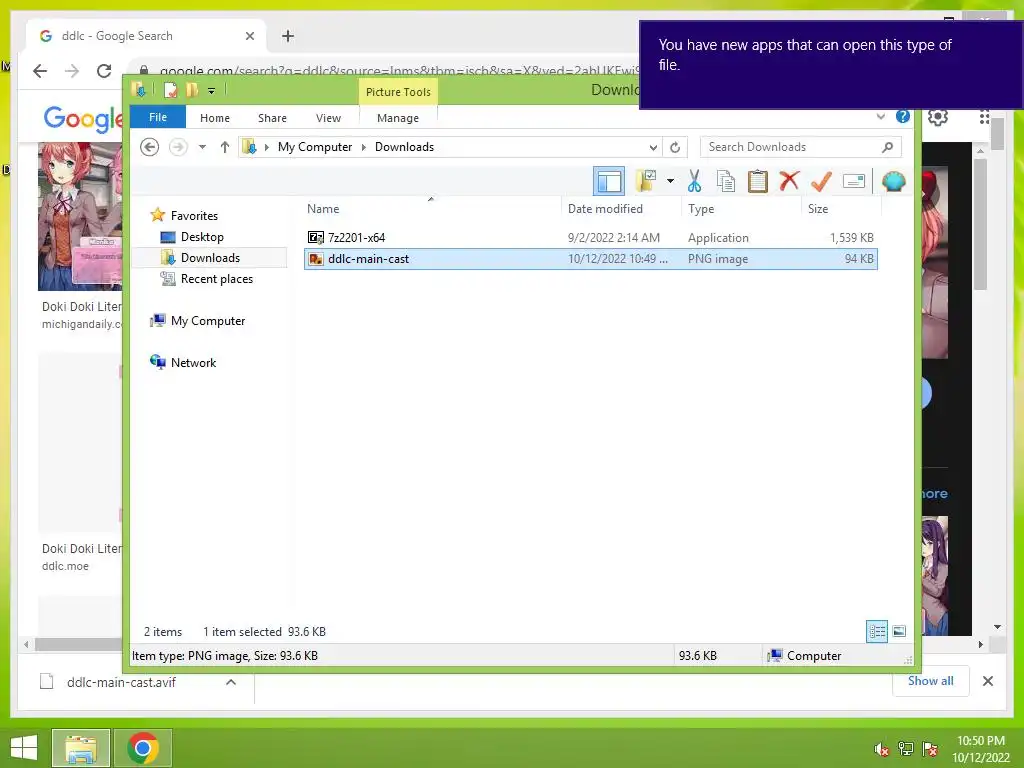This screenshot has height=768, width=1024.
Task: Open ddlc-main-cast.avif download options chevron
Action: pyautogui.click(x=231, y=682)
